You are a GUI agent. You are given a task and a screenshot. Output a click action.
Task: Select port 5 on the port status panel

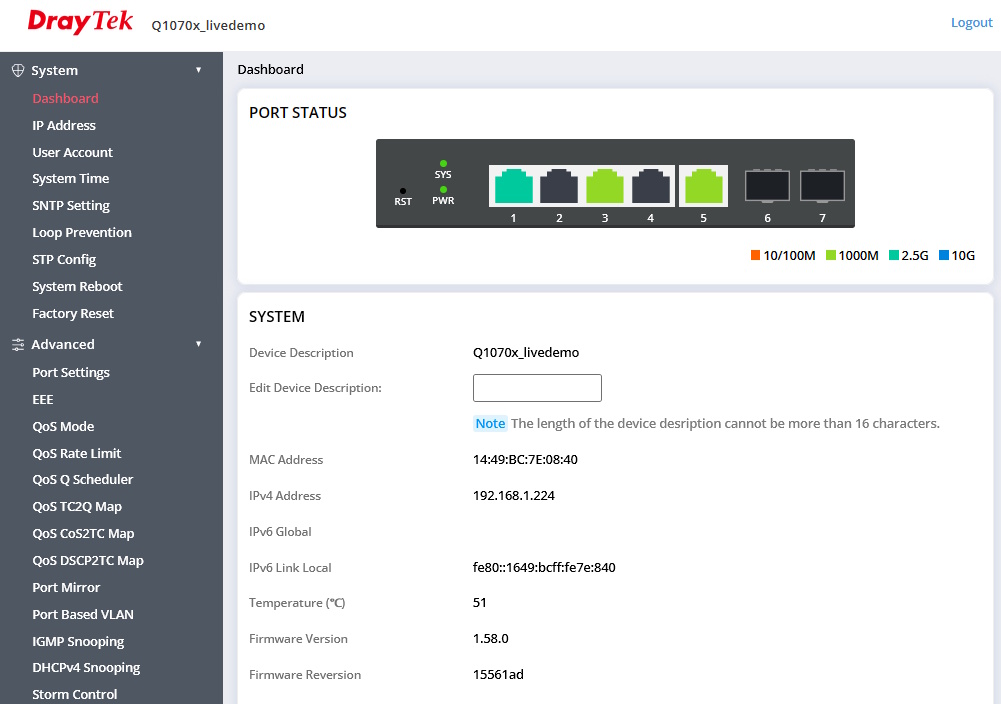point(704,186)
